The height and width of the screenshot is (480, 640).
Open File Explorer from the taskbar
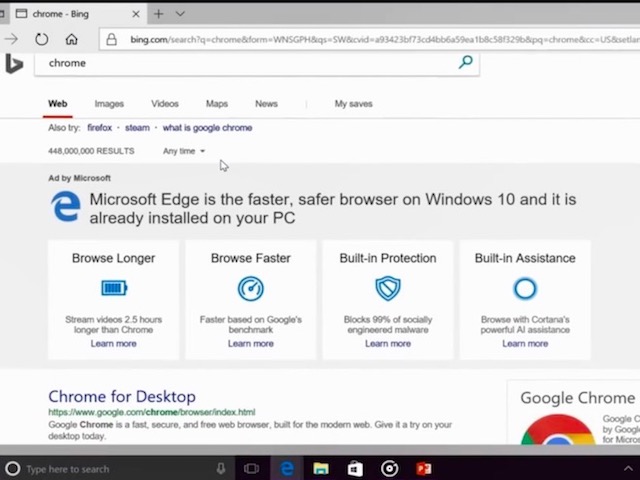click(x=321, y=469)
